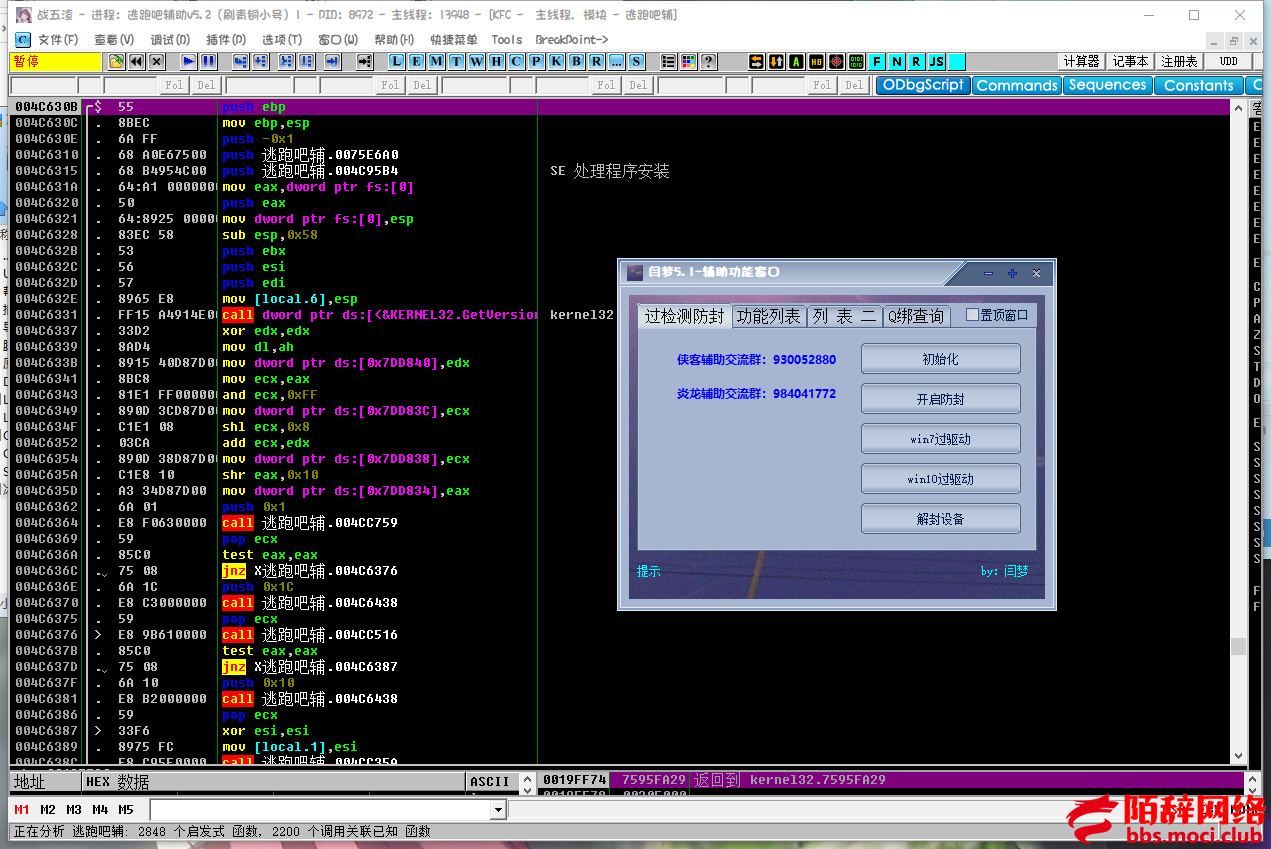The image size is (1271, 849).
Task: Go to address with the arrow icon
Action: (364, 61)
